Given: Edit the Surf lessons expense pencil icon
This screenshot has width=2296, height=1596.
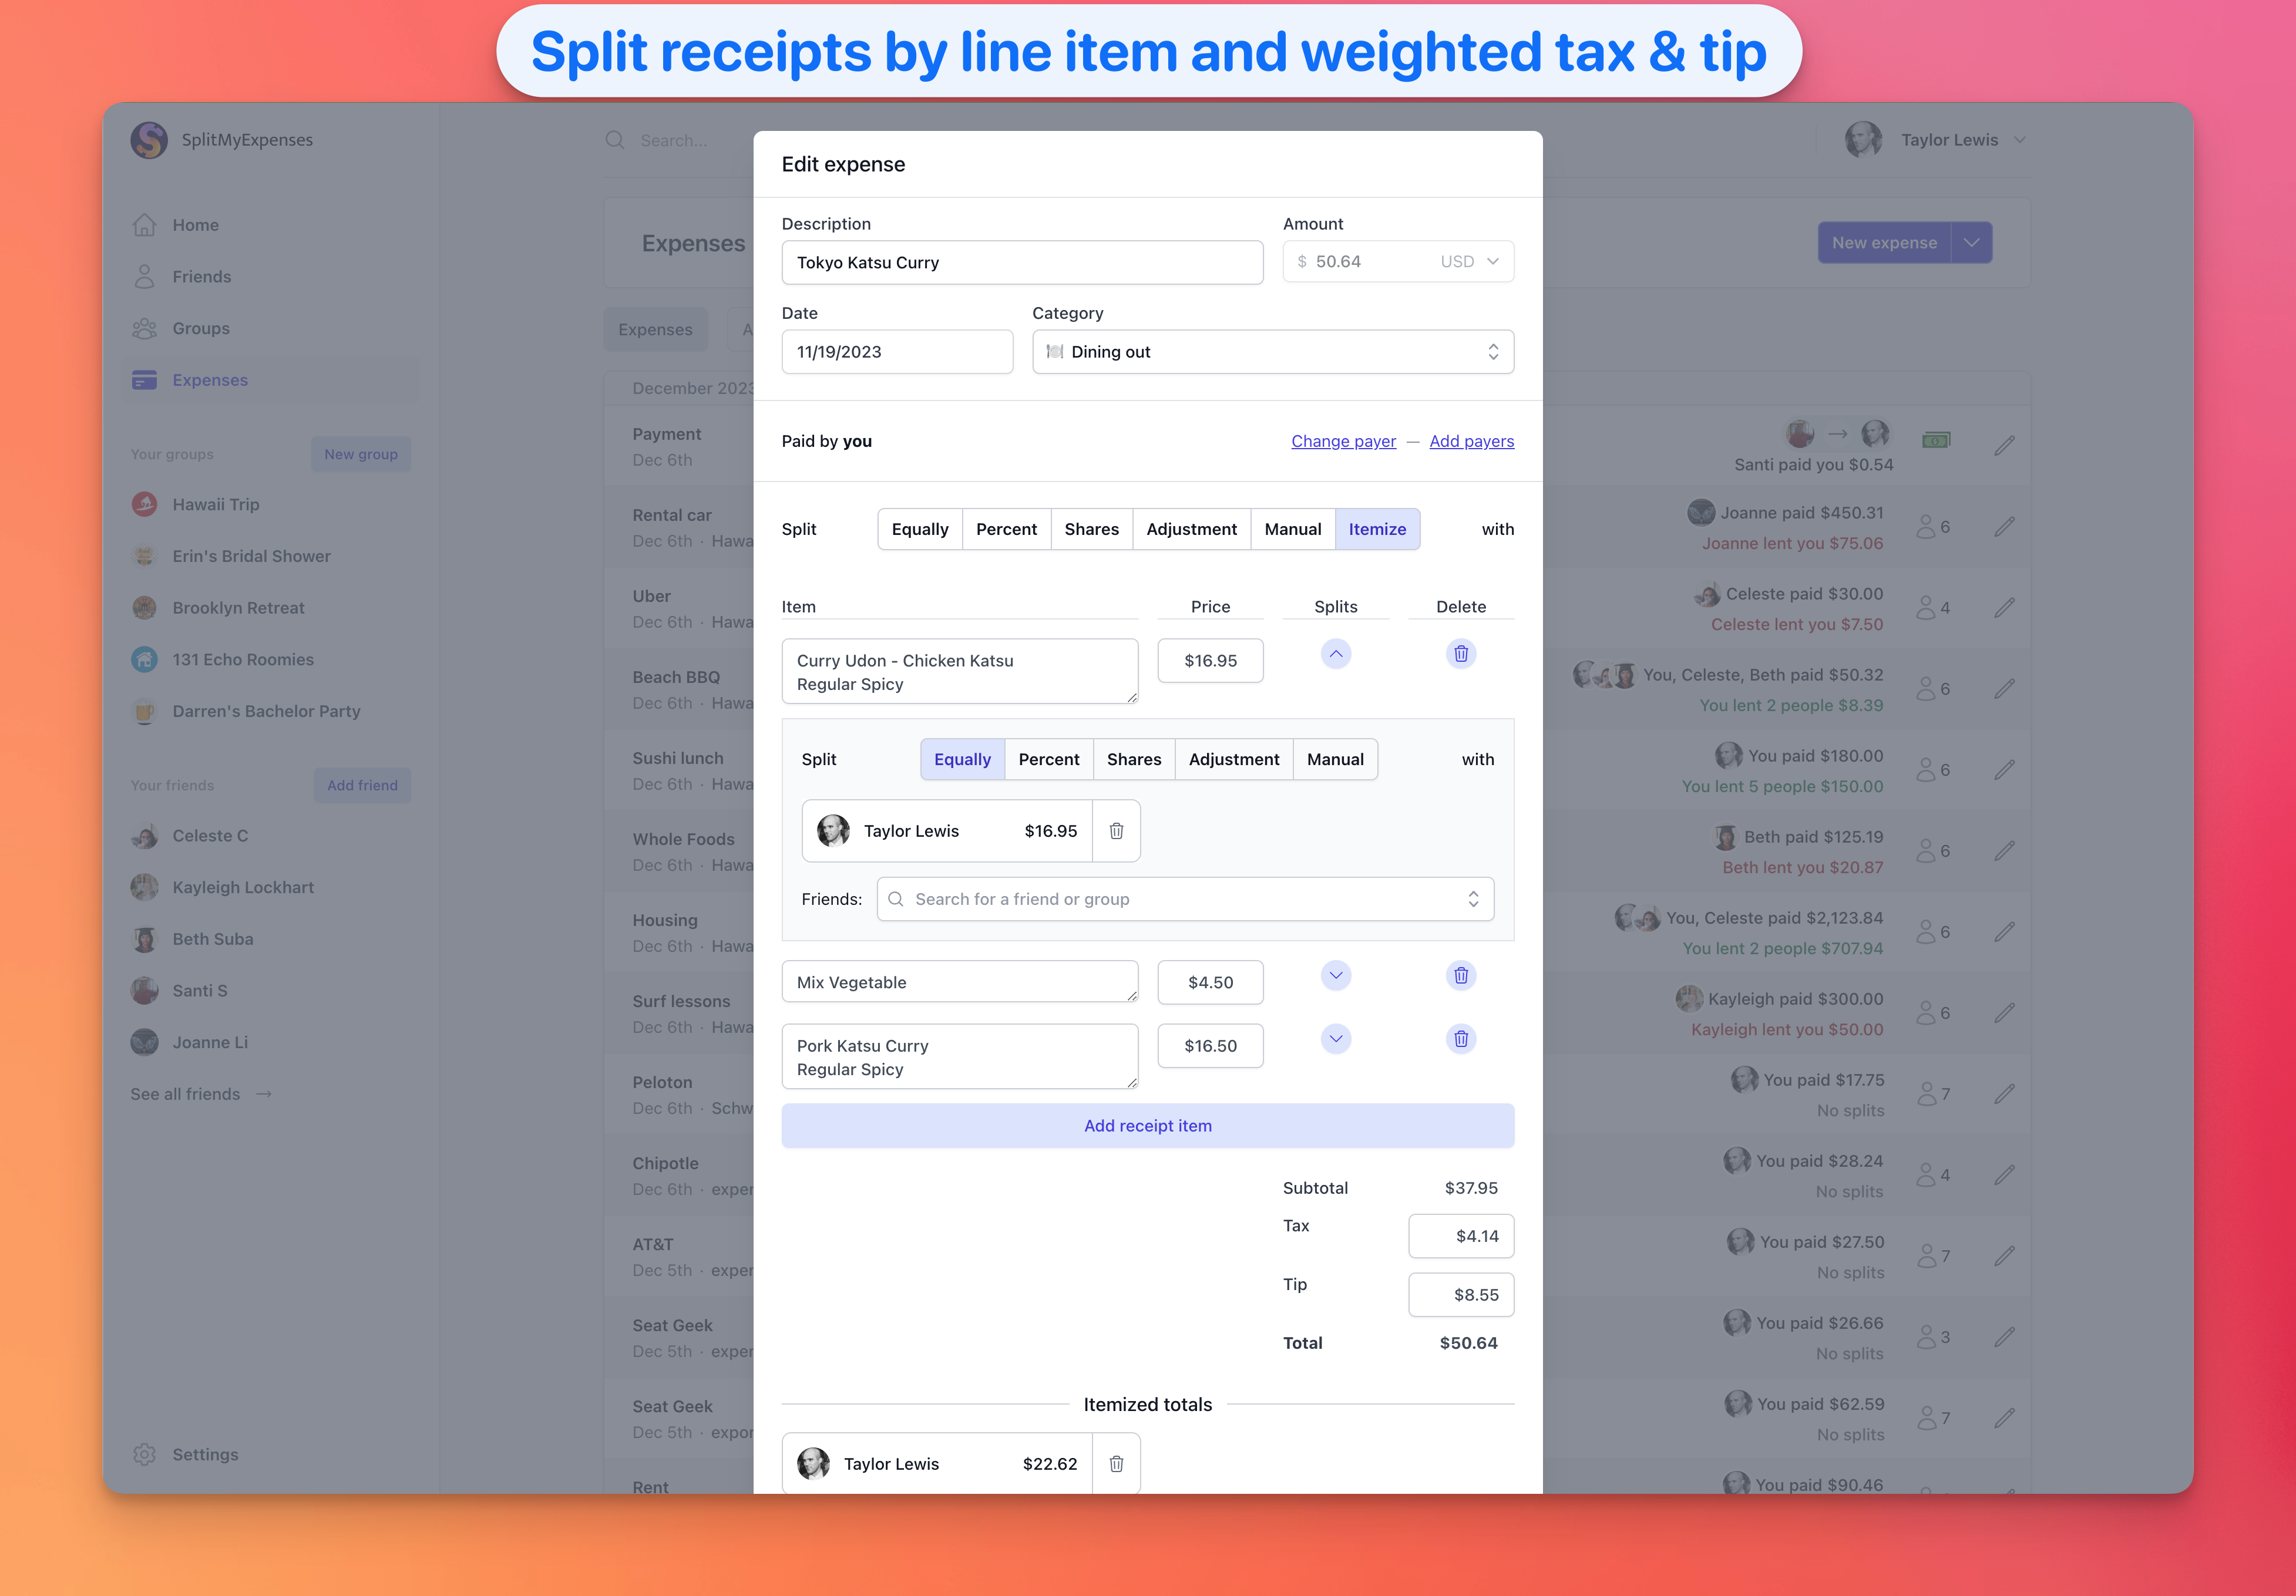Looking at the screenshot, I should (x=2005, y=1013).
